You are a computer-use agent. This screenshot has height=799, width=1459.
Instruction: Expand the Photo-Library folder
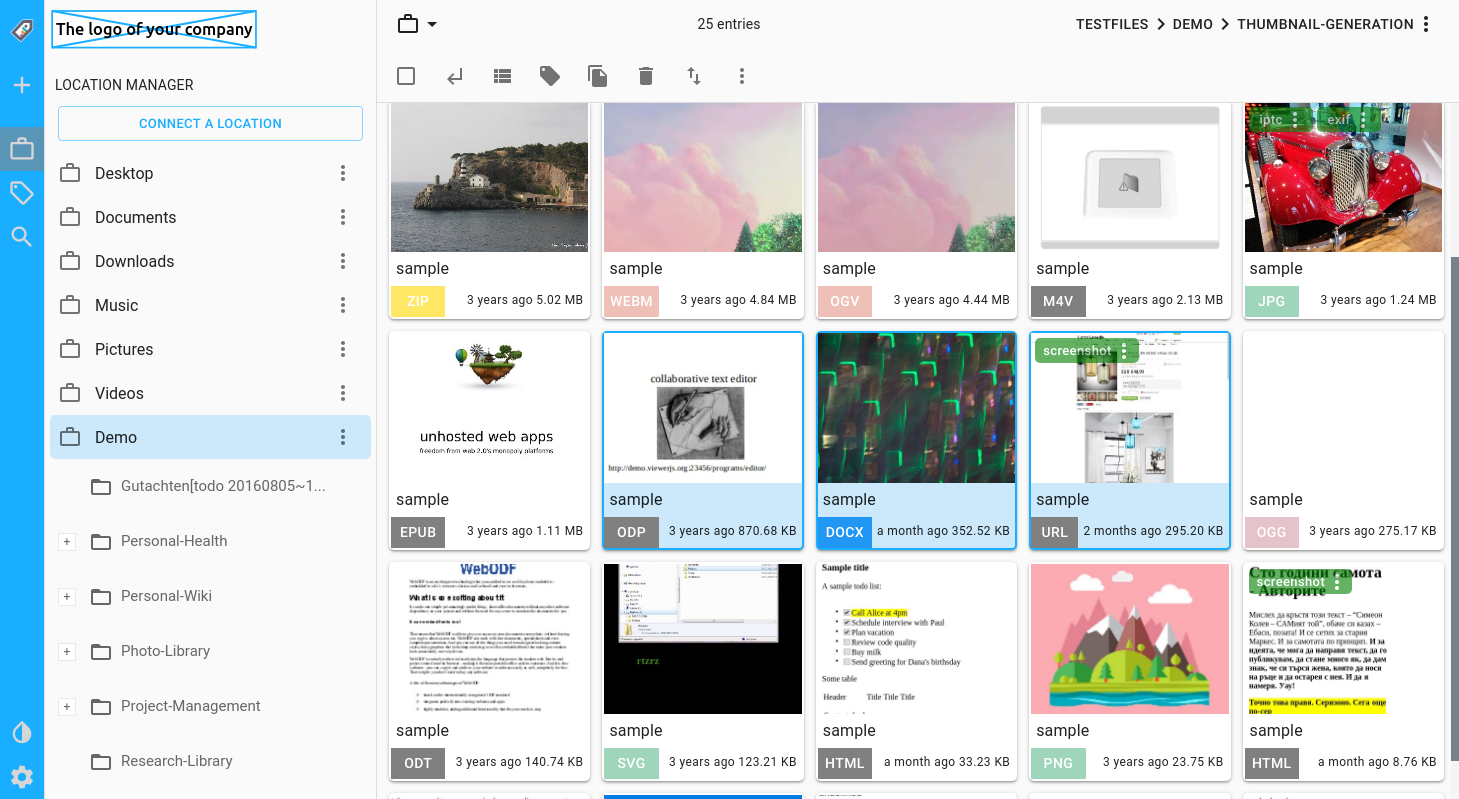pyautogui.click(x=66, y=651)
